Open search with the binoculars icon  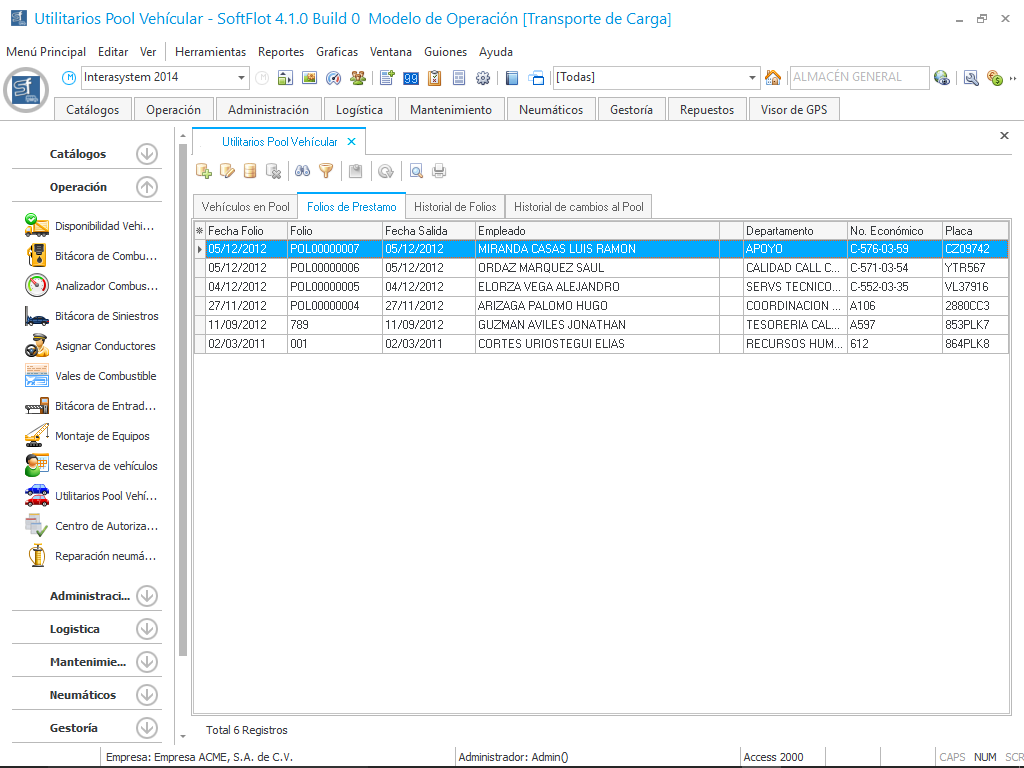(302, 171)
